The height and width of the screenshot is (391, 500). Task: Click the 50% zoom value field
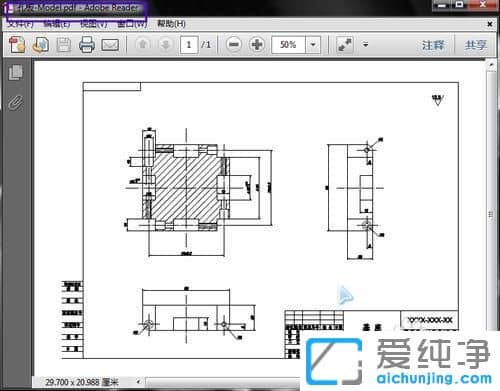(x=288, y=45)
